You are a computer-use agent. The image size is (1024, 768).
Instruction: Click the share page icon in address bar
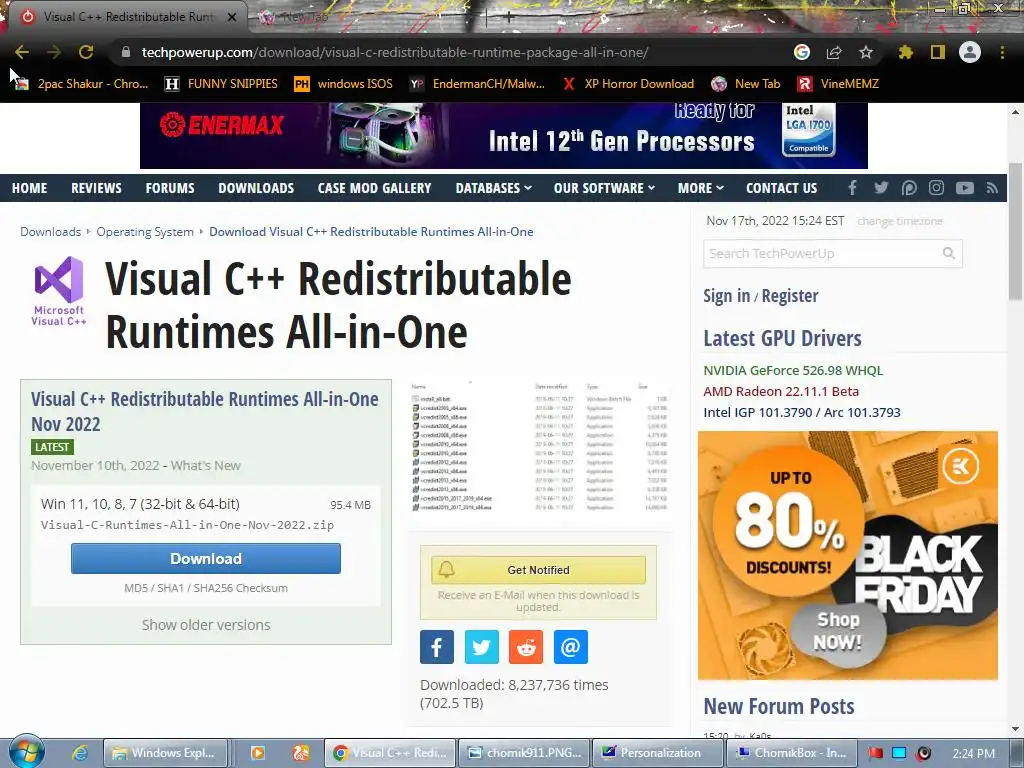pos(834,52)
